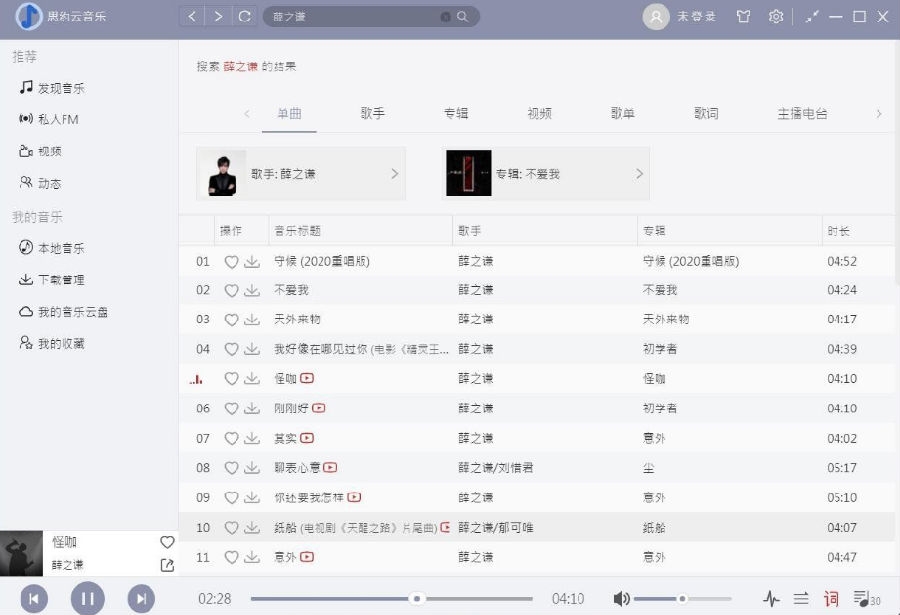Go forward using the navigation arrow
This screenshot has height=615, width=900.
[x=218, y=16]
